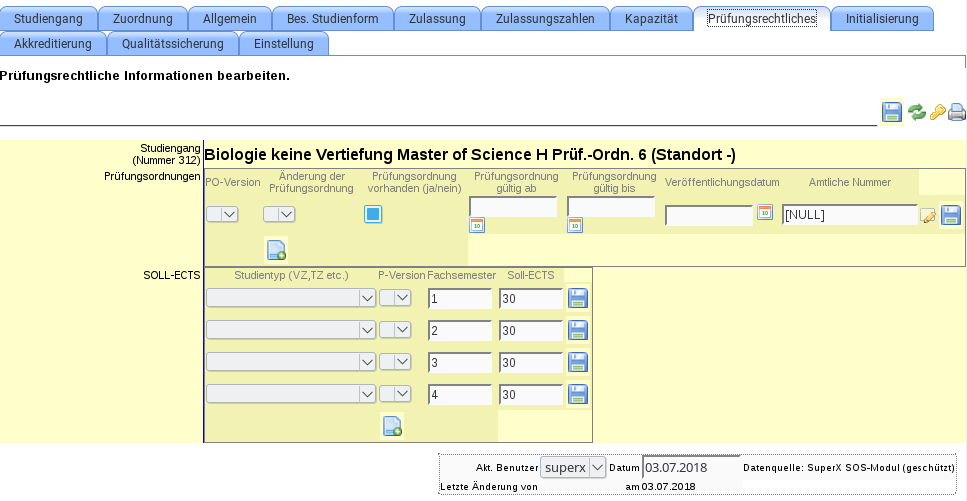The image size is (967, 501).
Task: Expand Studientyp dropdown for Fachsemester 1 row
Action: (x=290, y=298)
